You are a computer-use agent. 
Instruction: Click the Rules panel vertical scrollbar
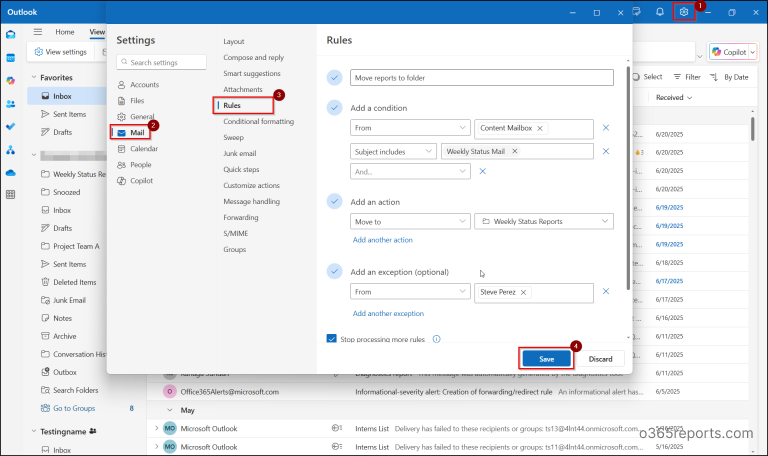point(628,177)
